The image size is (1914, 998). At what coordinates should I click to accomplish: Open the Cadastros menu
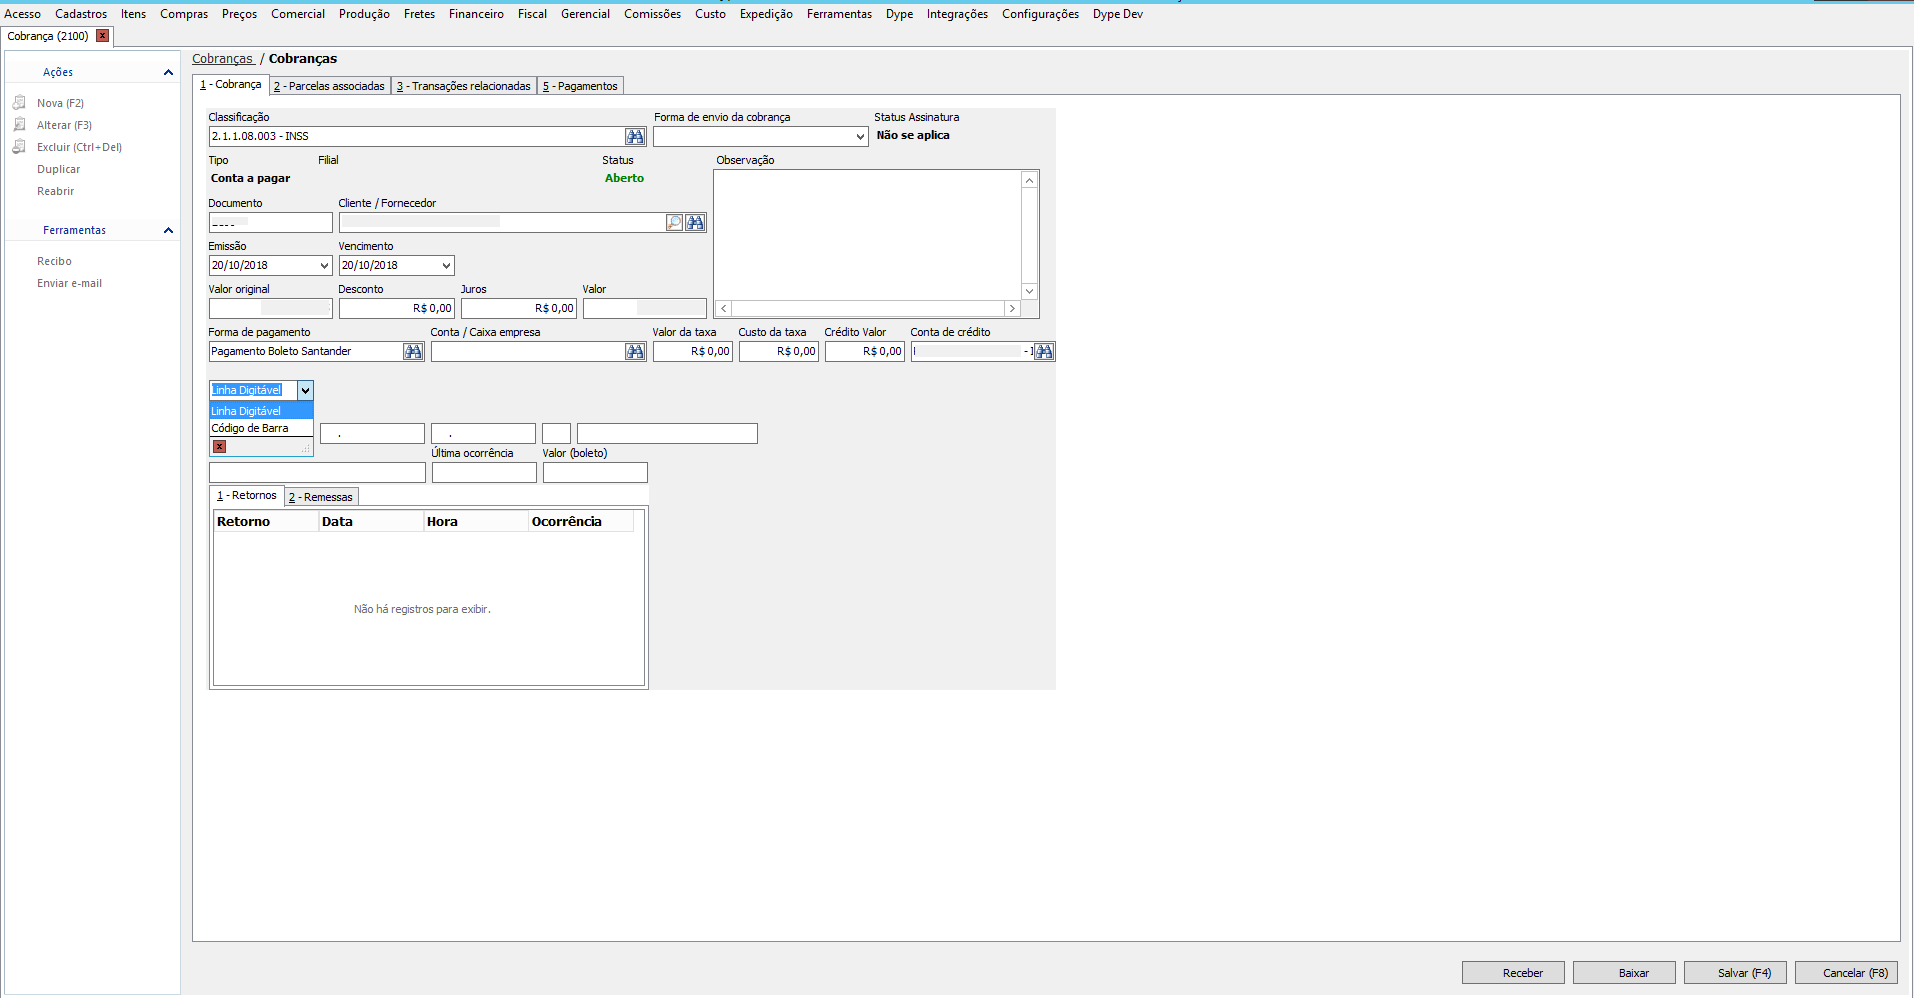(x=81, y=14)
